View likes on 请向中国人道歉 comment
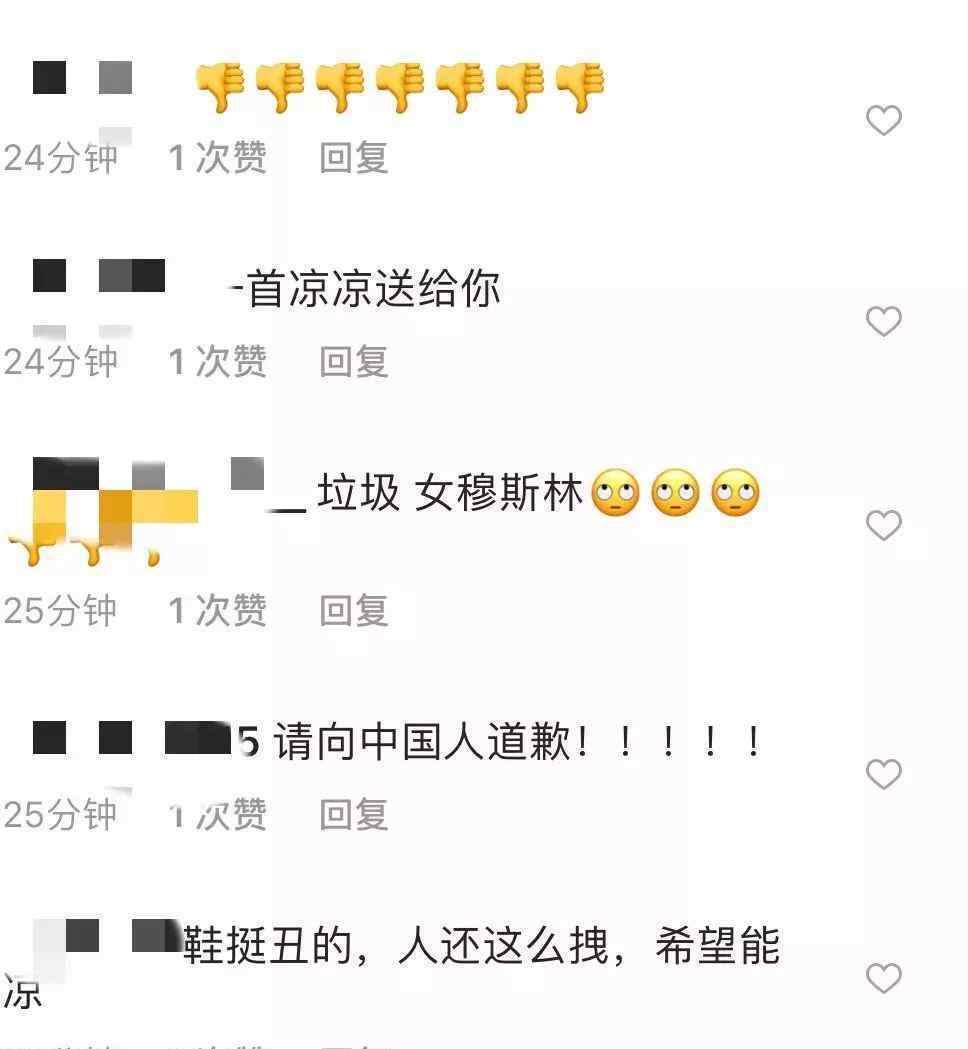Screen dimensions: 968x1049 pos(217,815)
